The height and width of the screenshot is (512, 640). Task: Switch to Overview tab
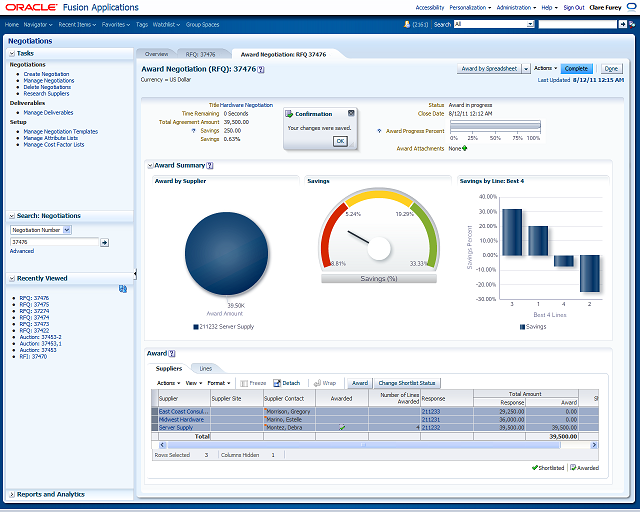pos(156,54)
